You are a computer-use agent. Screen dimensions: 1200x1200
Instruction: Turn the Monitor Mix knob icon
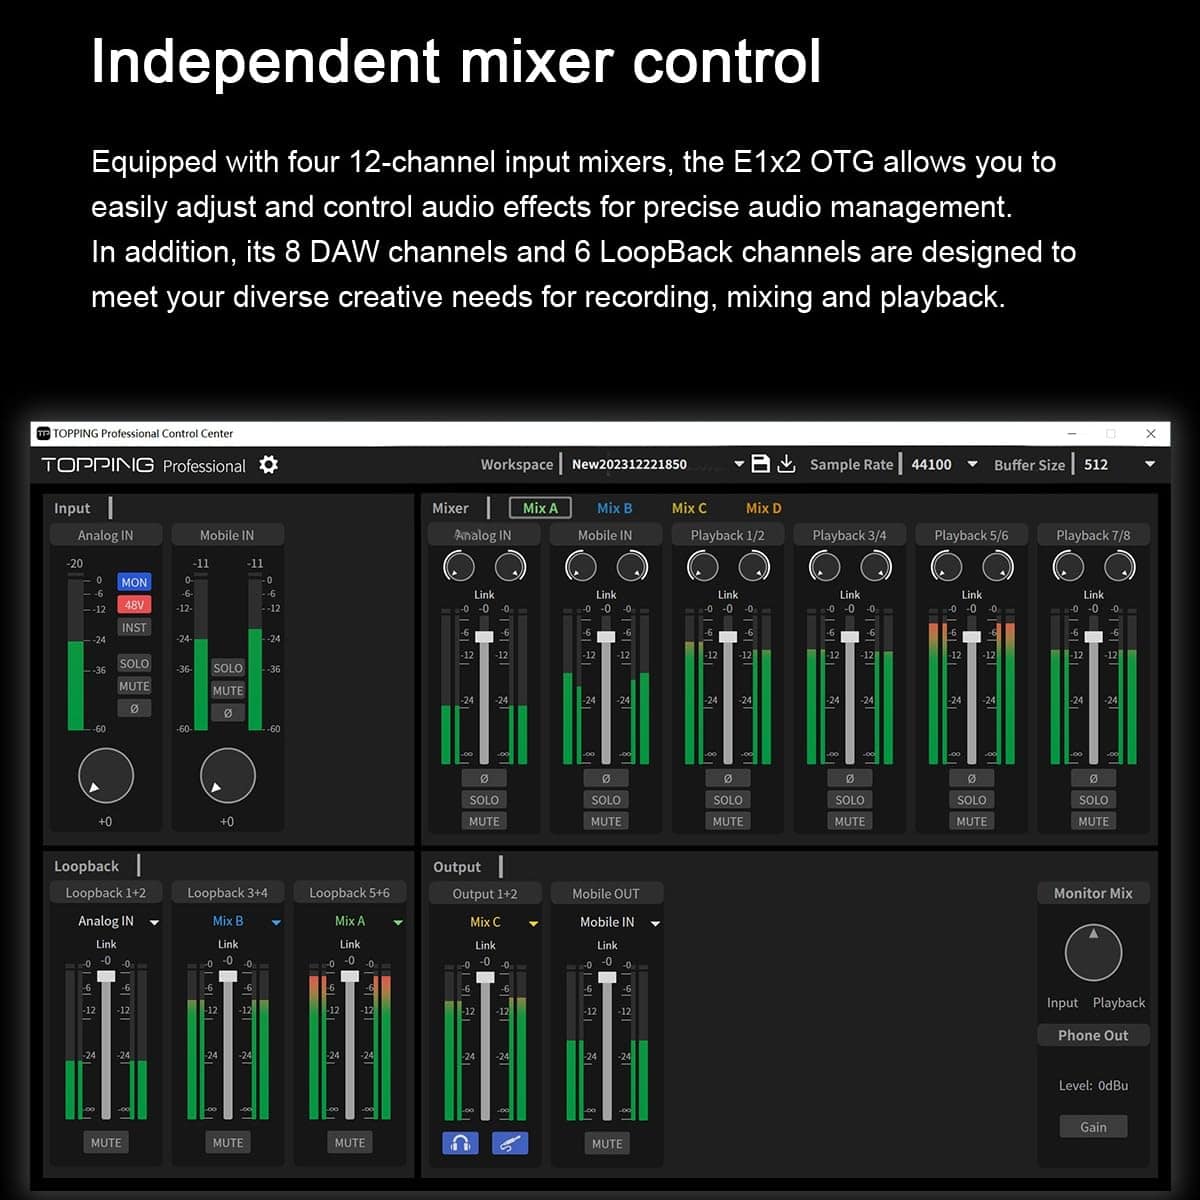point(1093,953)
